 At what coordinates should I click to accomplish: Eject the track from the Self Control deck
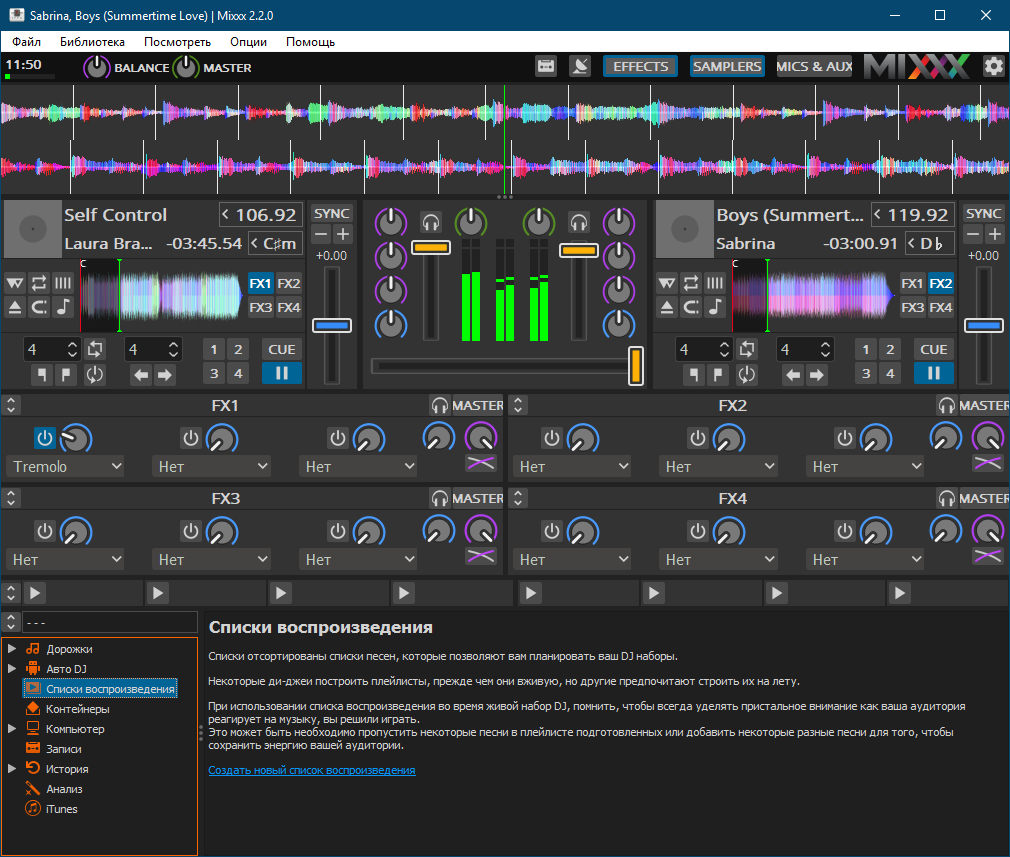coord(15,307)
